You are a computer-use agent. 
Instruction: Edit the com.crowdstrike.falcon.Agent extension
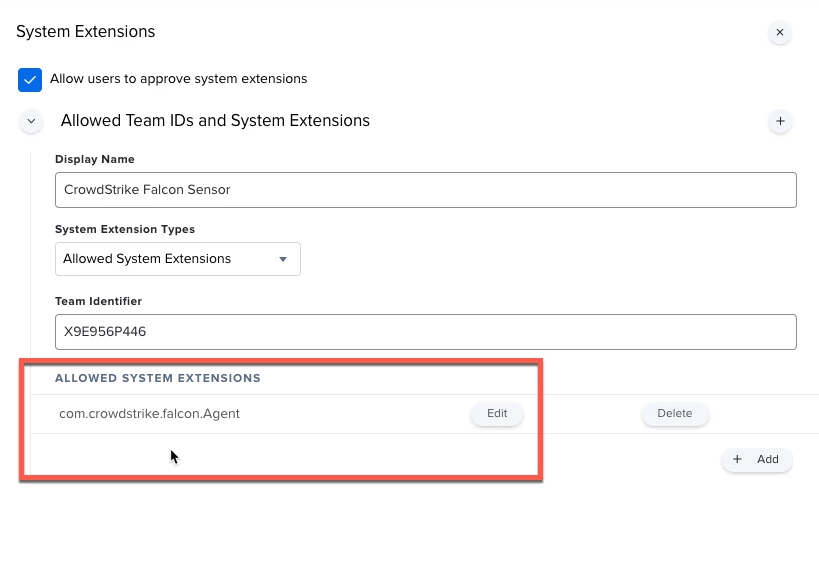coord(497,414)
